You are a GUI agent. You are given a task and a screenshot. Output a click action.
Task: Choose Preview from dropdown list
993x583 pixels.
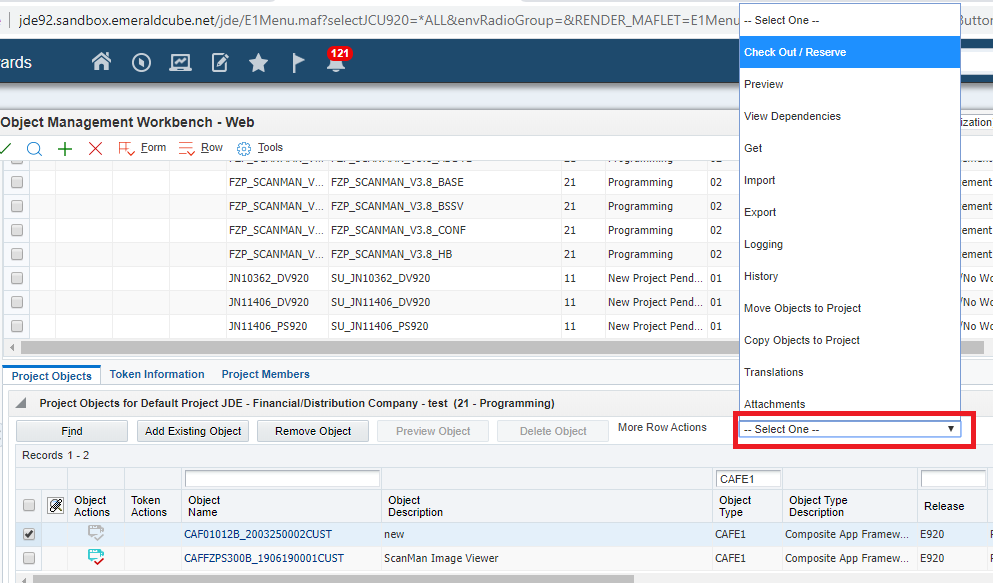850,84
